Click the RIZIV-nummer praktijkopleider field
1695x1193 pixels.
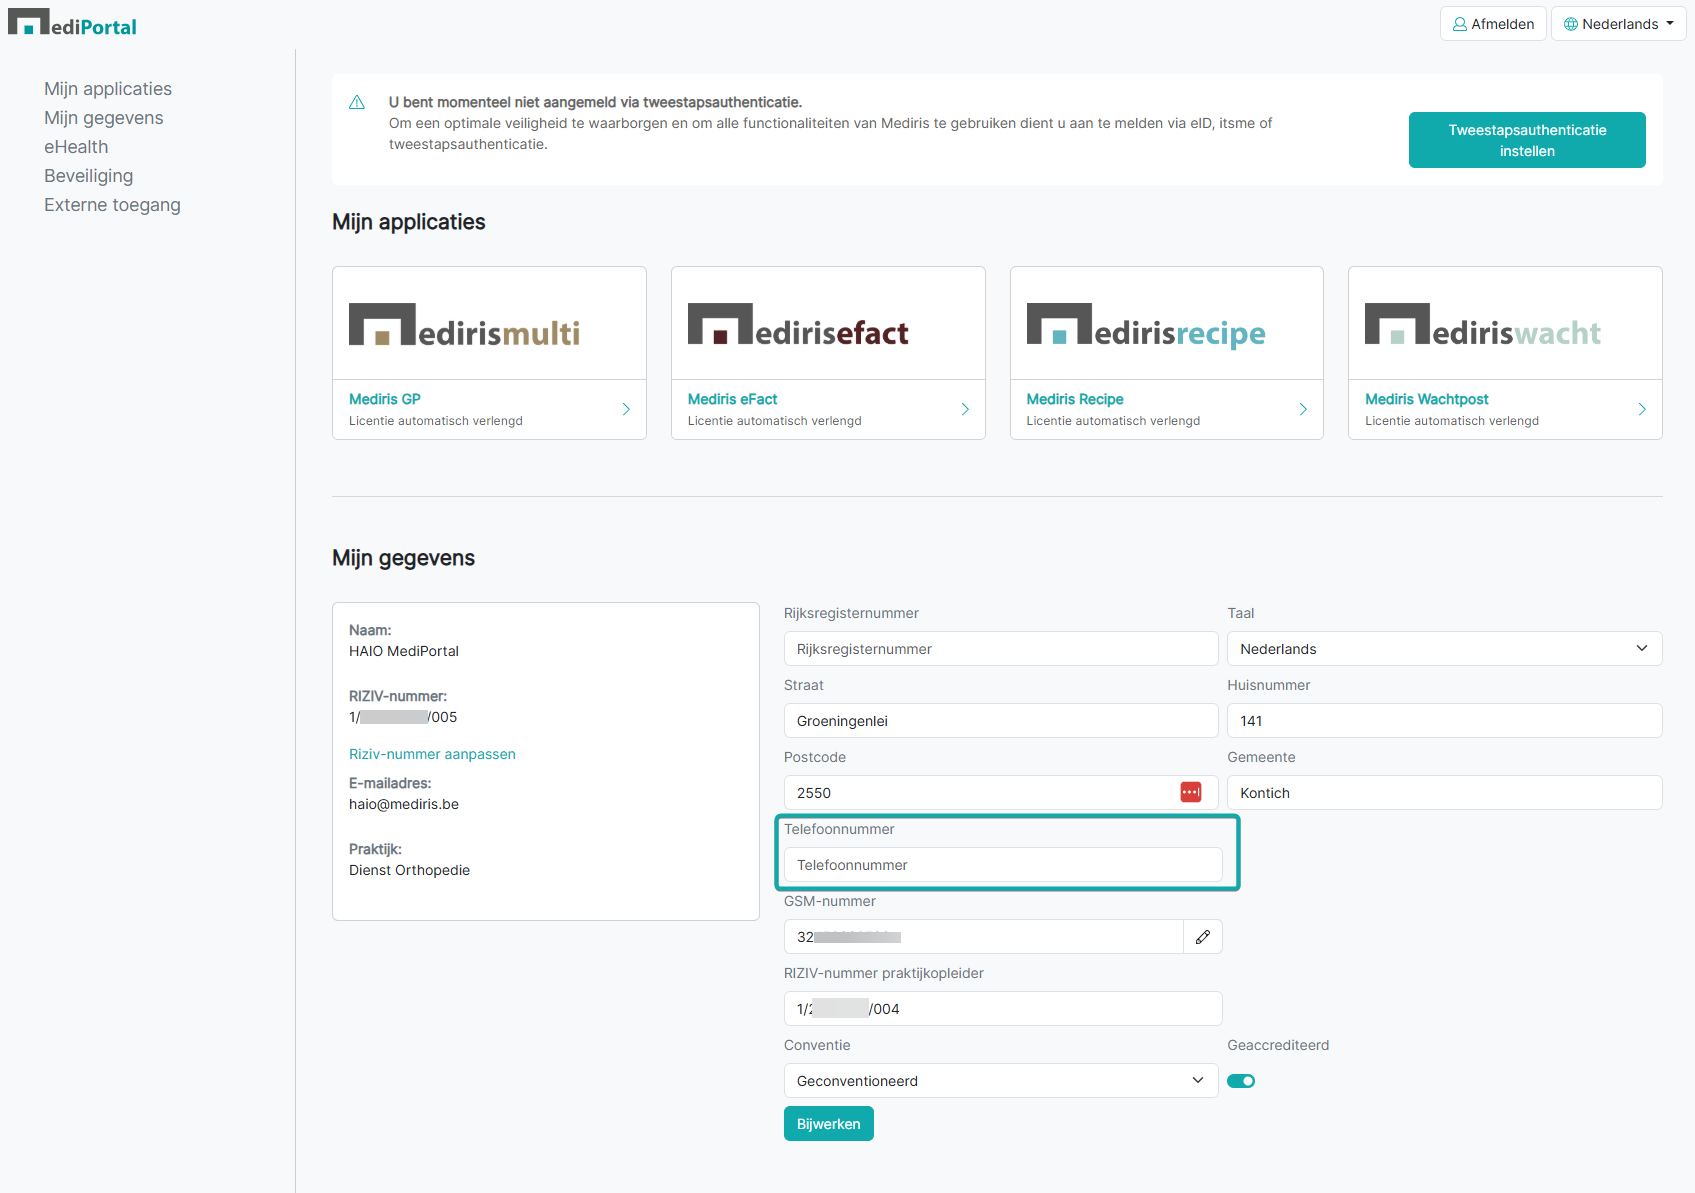tap(1003, 1009)
